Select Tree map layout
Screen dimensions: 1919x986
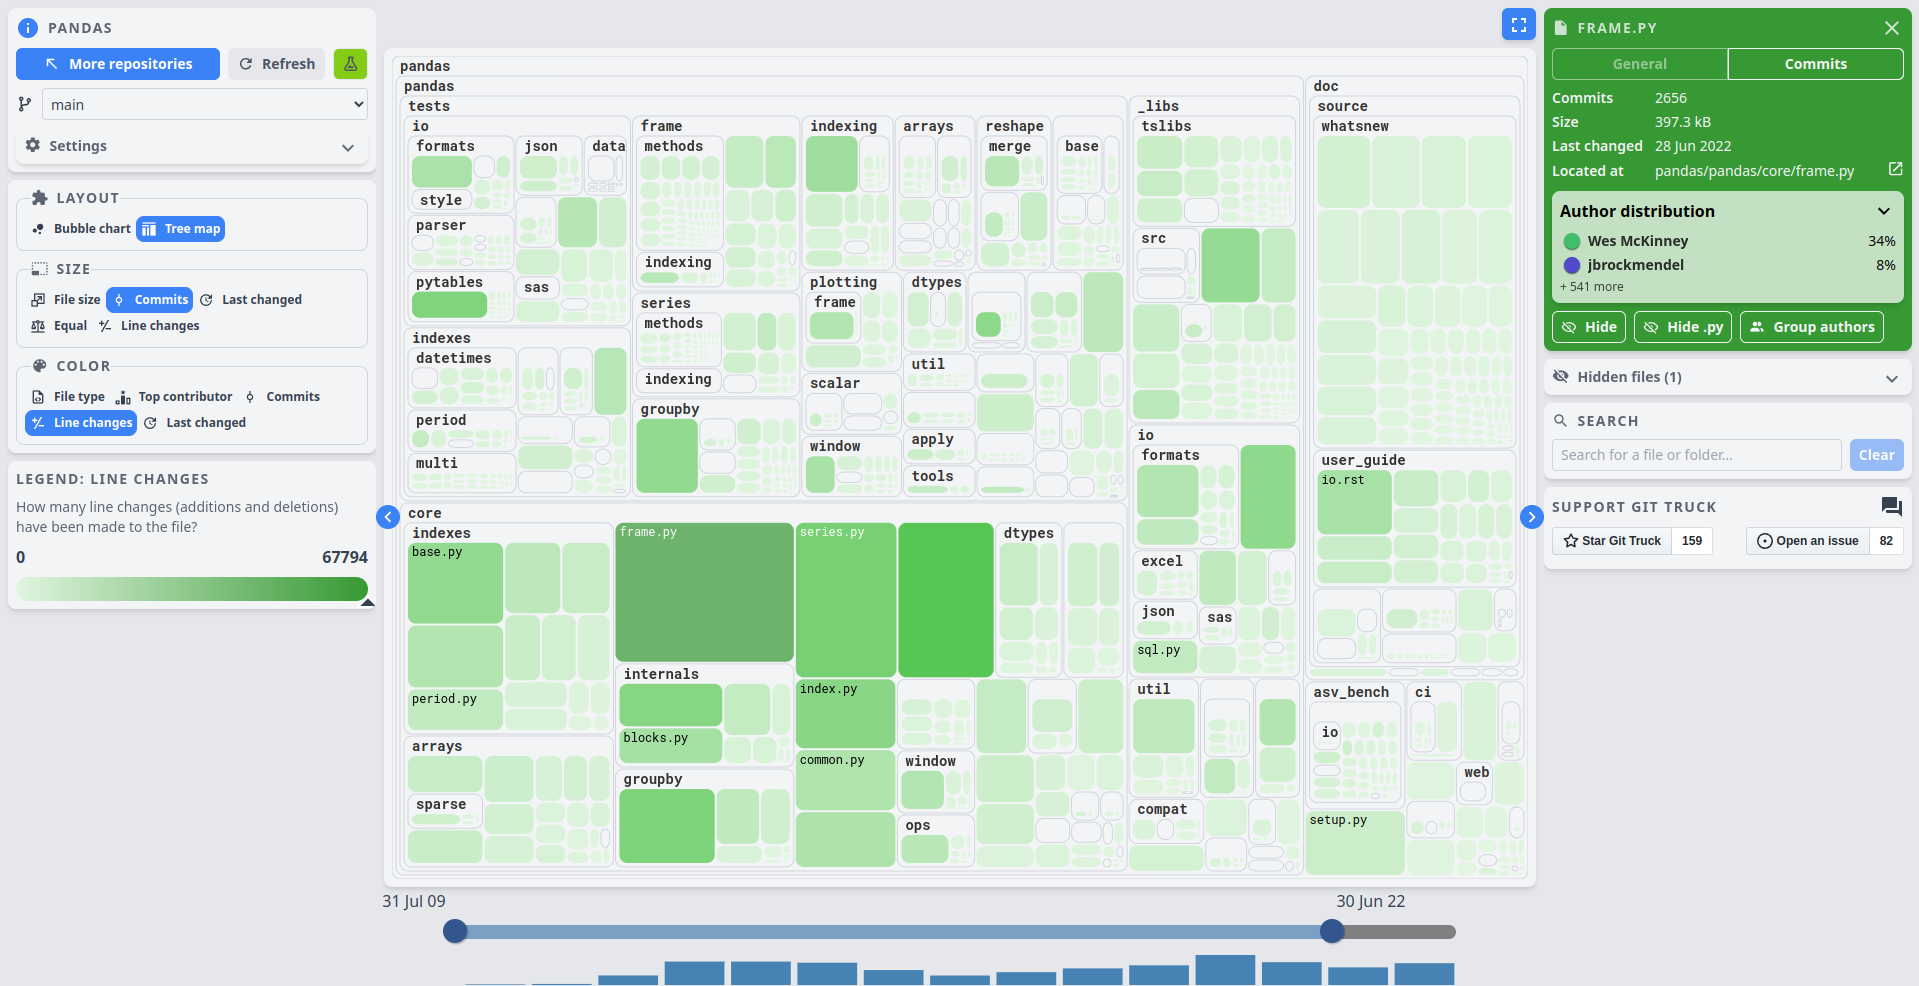[180, 229]
